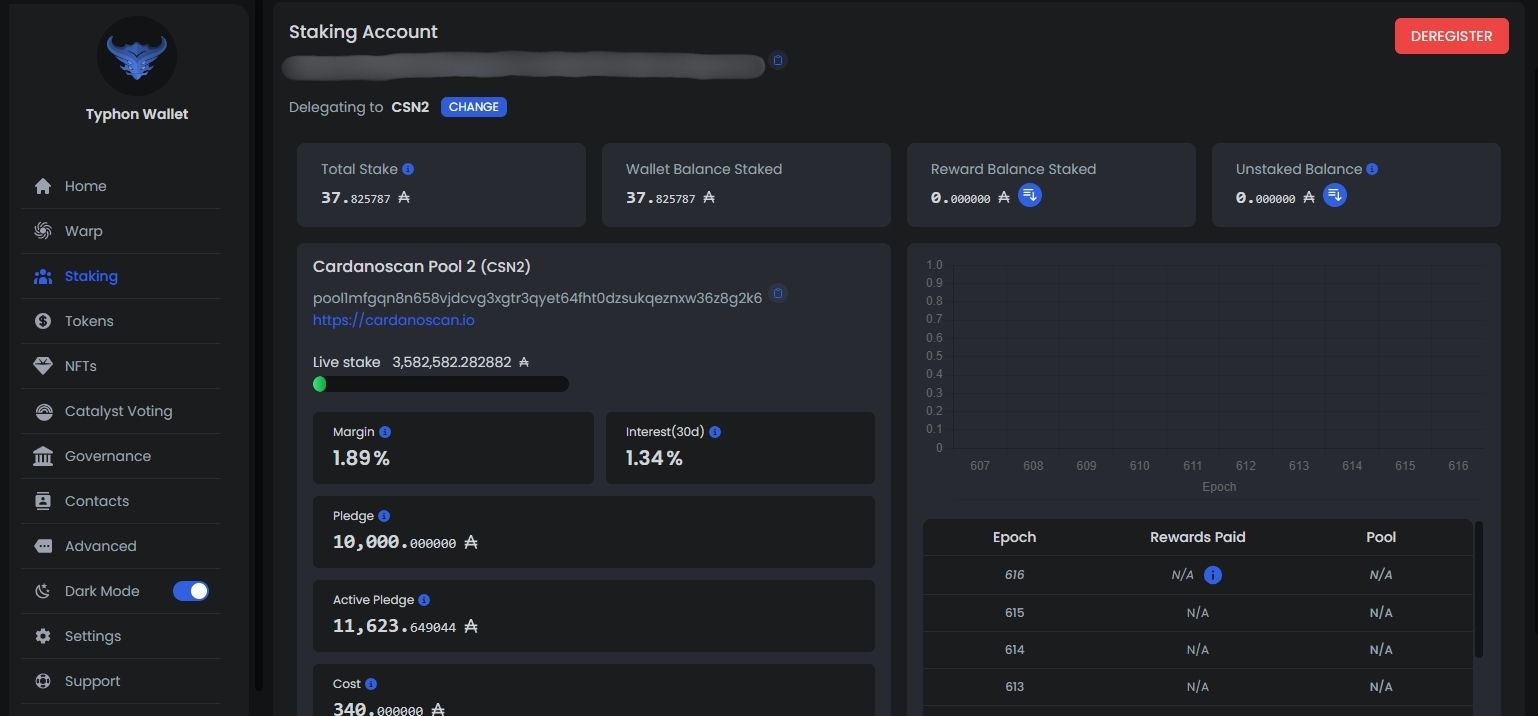Open the Home page

click(85, 186)
